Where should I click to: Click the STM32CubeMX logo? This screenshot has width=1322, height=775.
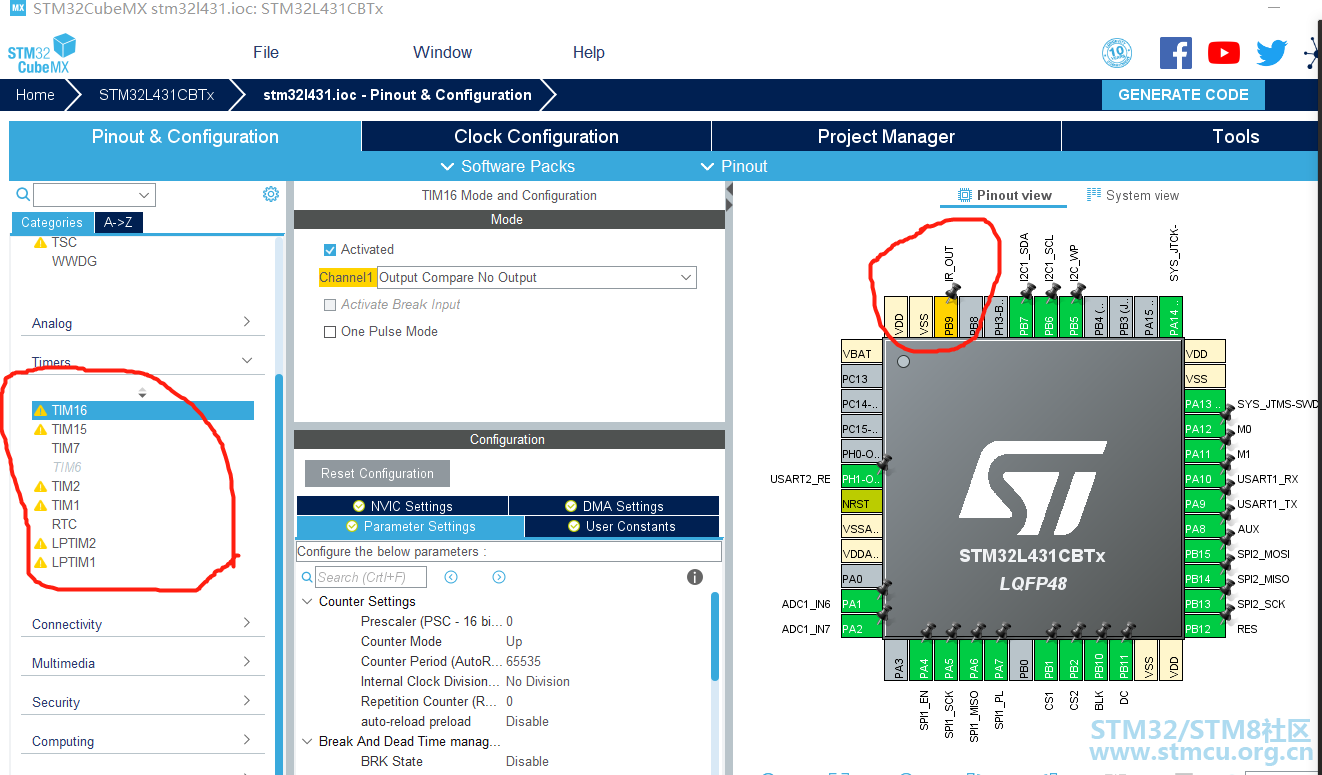click(42, 53)
